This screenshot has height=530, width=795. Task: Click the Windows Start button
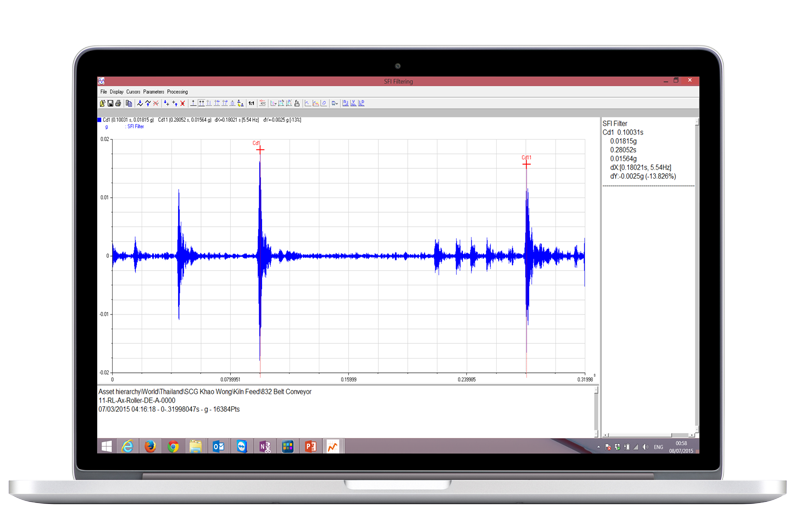point(106,447)
